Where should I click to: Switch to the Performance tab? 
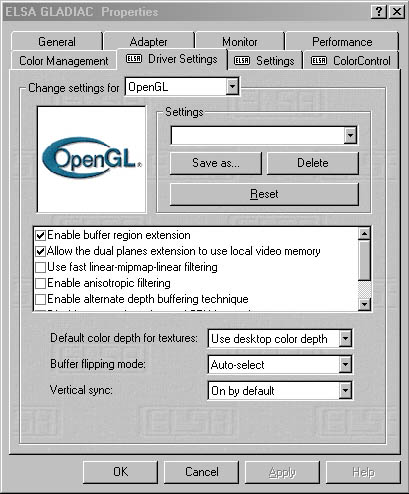click(x=342, y=42)
